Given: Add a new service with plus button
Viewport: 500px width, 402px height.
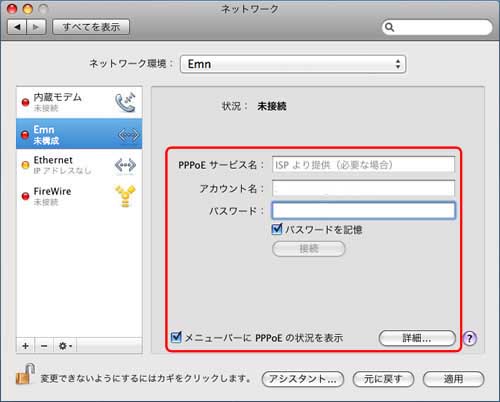Looking at the screenshot, I should pos(26,346).
